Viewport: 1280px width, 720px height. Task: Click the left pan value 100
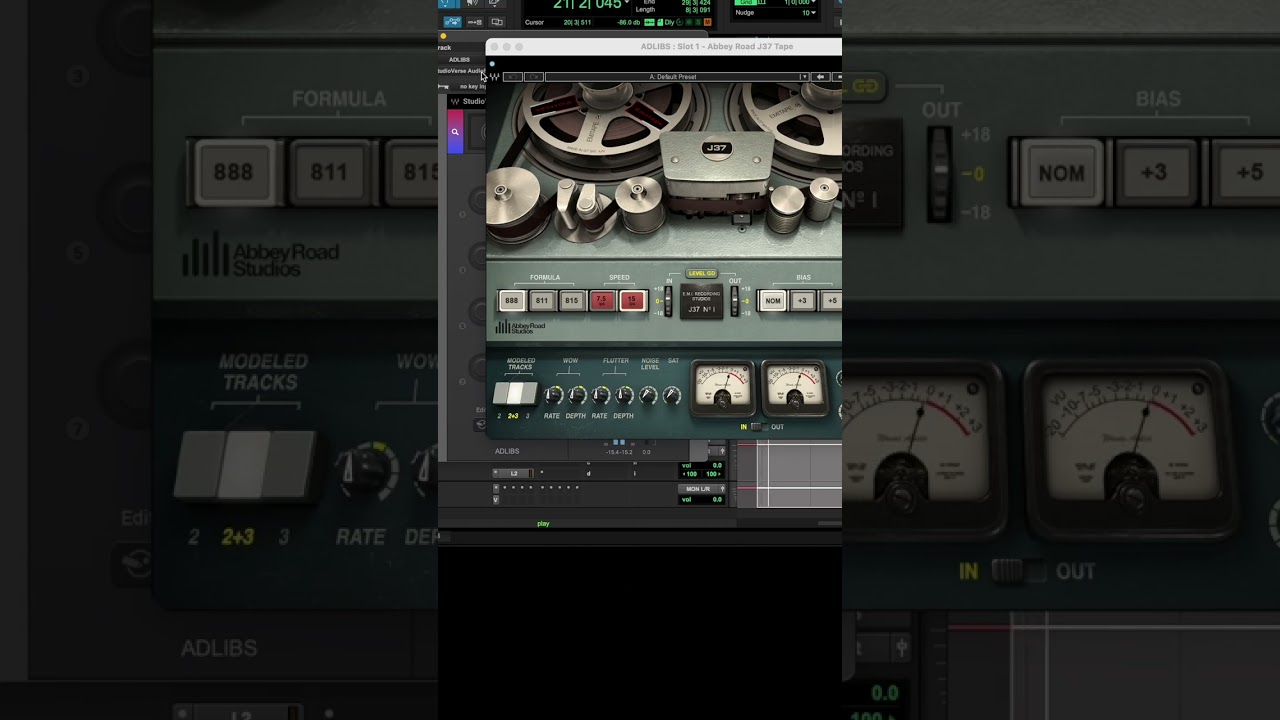click(691, 474)
